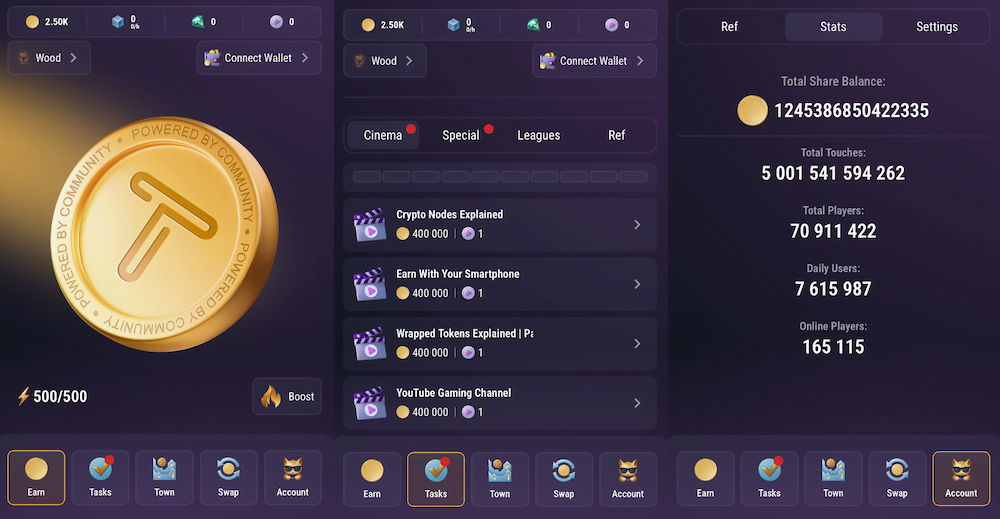Viewport: 1000px width, 519px height.
Task: Click Connect Wallet in the left panel
Action: [x=259, y=58]
